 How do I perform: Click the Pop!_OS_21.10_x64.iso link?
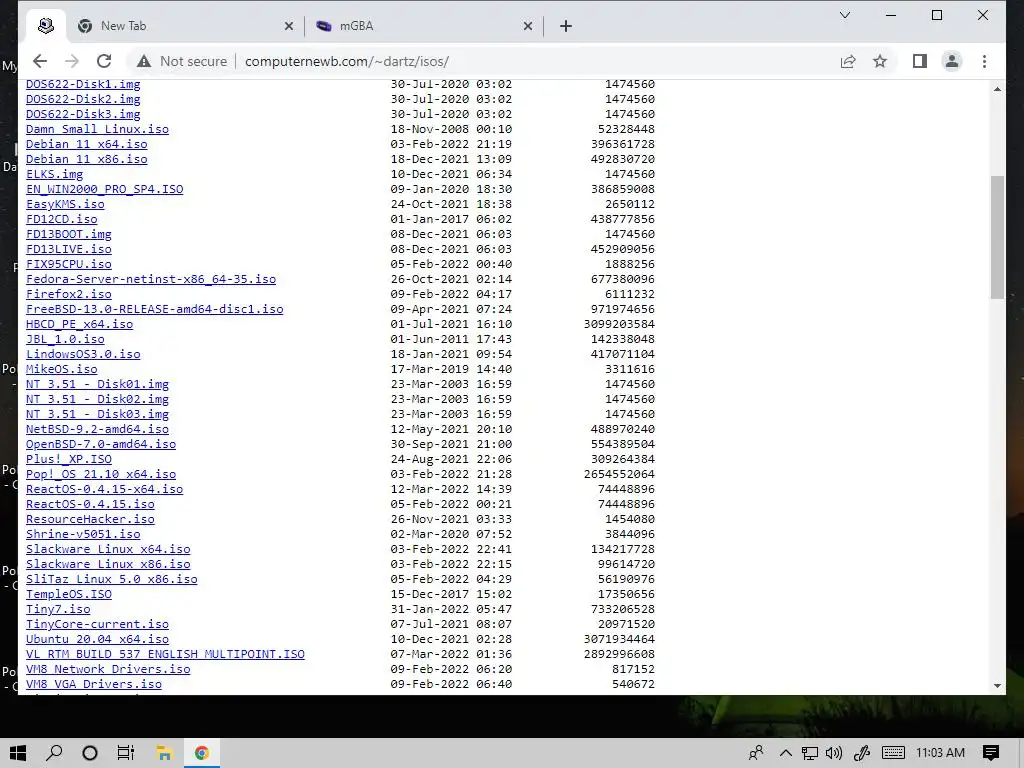[x=101, y=474]
